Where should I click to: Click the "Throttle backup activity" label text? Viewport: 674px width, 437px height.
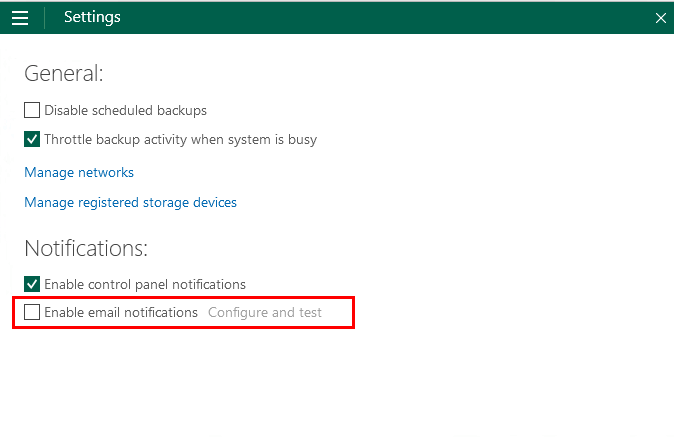(180, 139)
